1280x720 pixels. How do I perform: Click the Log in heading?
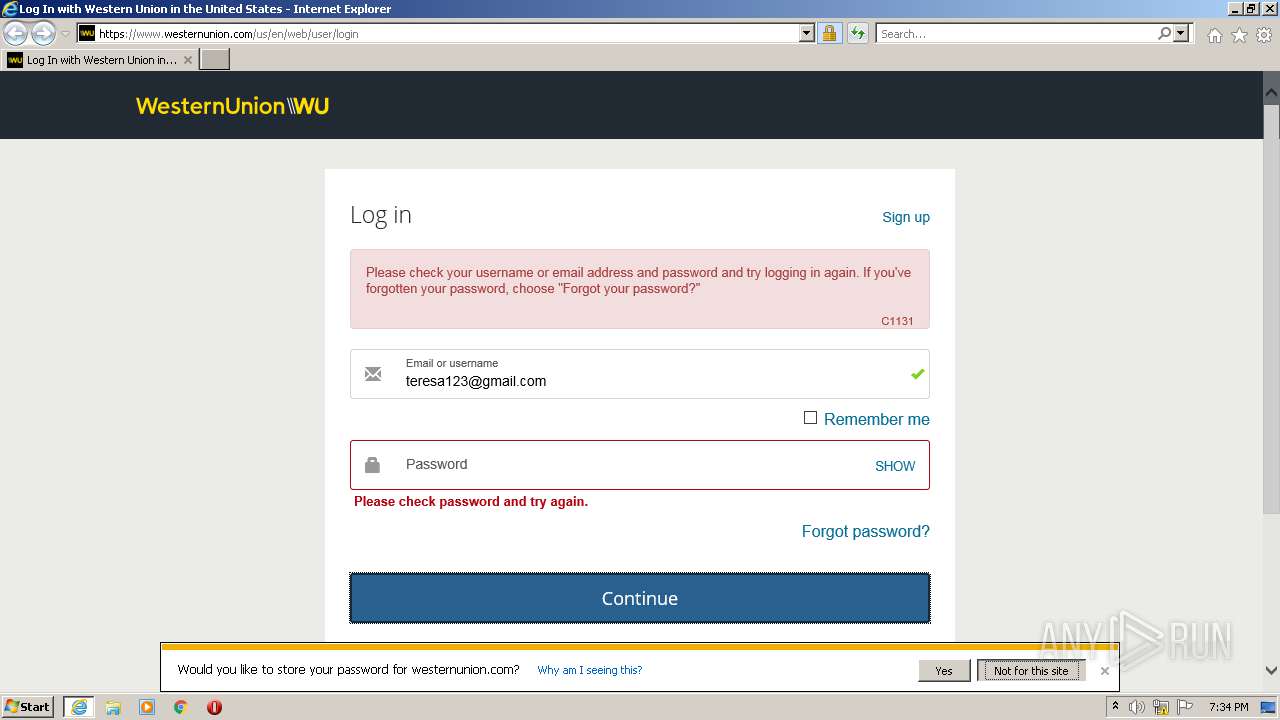381,215
